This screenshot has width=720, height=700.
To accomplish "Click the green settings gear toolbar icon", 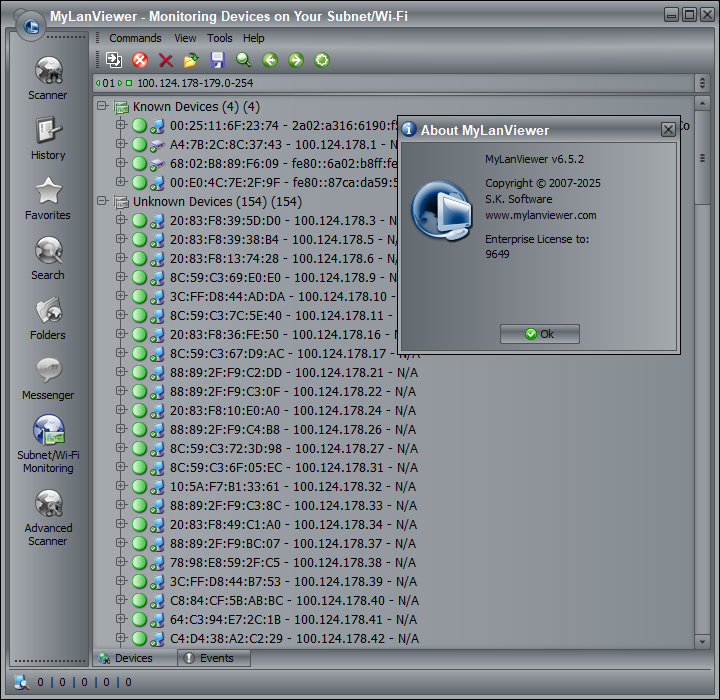I will point(322,60).
